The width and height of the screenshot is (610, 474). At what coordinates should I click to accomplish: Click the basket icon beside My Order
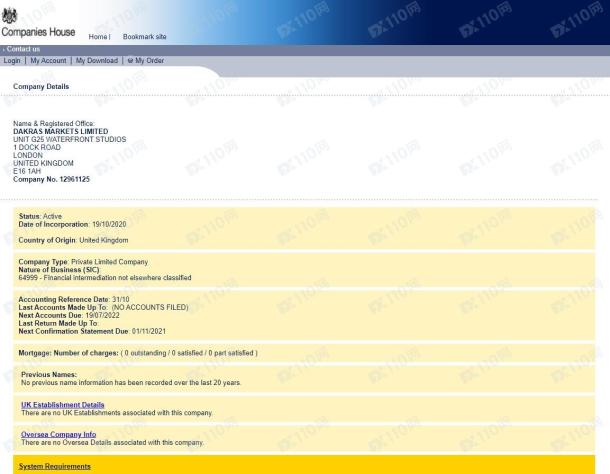[x=130, y=61]
